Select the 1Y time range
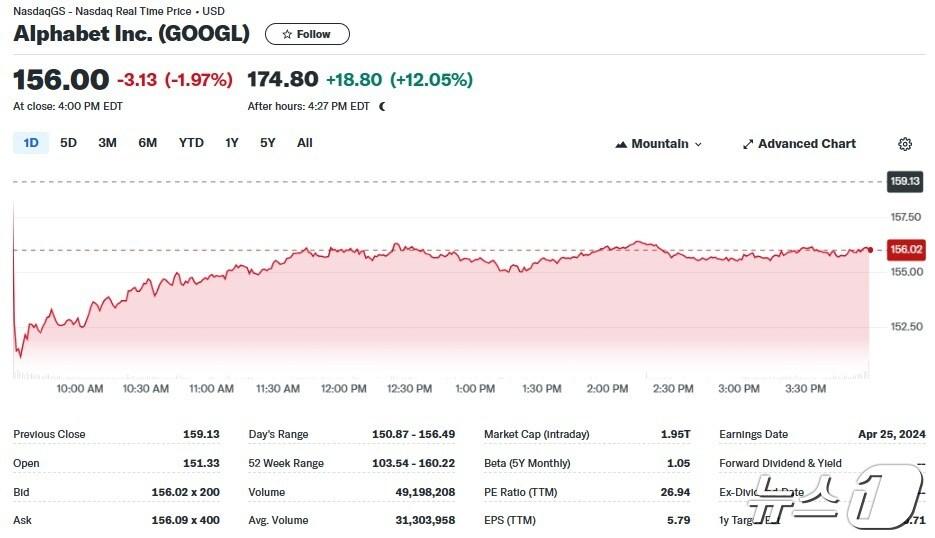This screenshot has width=935, height=538. pyautogui.click(x=232, y=143)
